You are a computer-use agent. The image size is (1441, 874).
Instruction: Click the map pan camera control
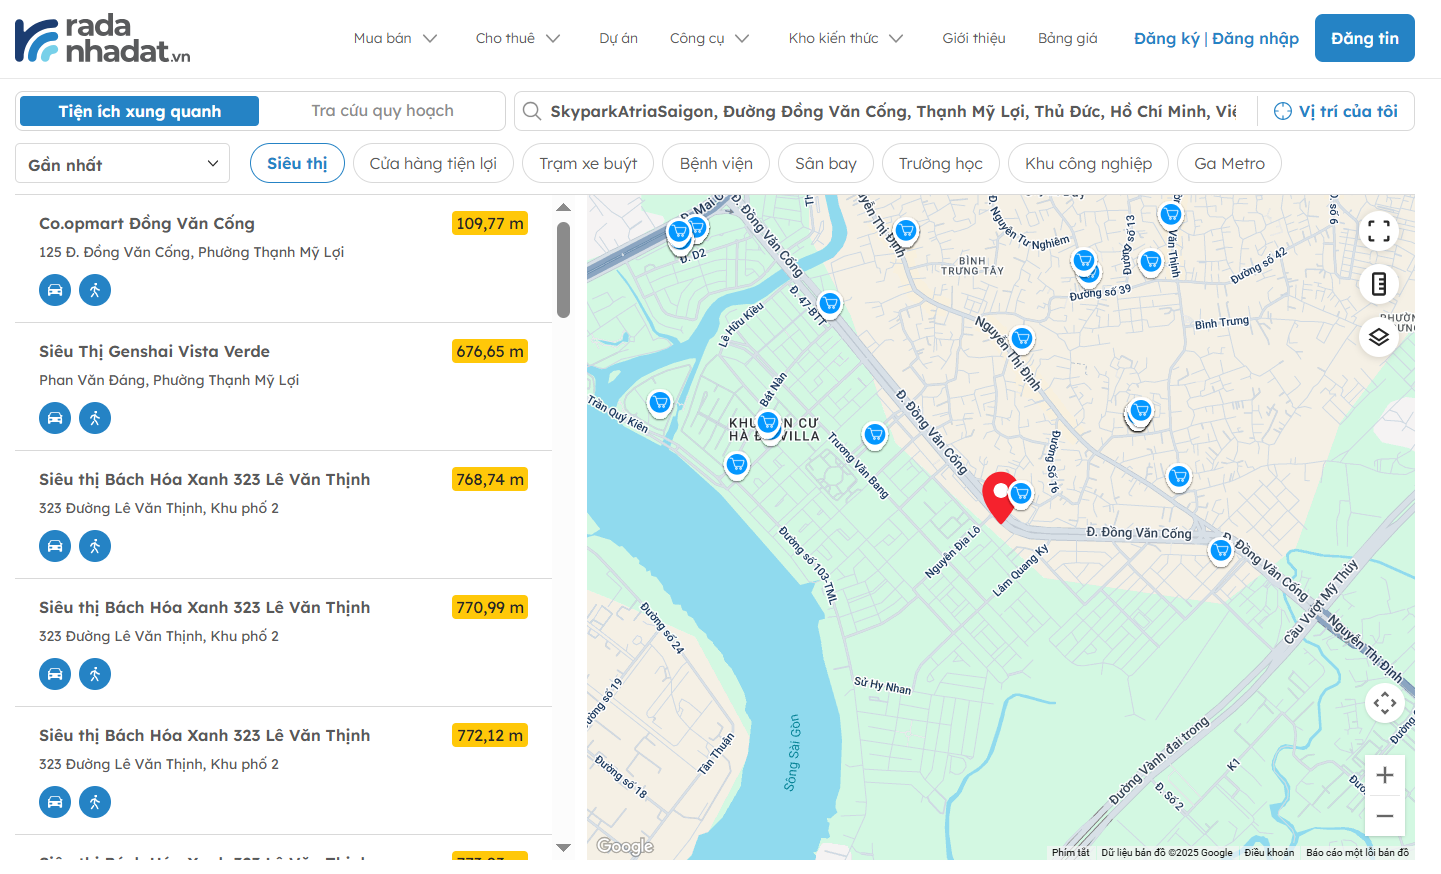click(x=1385, y=703)
